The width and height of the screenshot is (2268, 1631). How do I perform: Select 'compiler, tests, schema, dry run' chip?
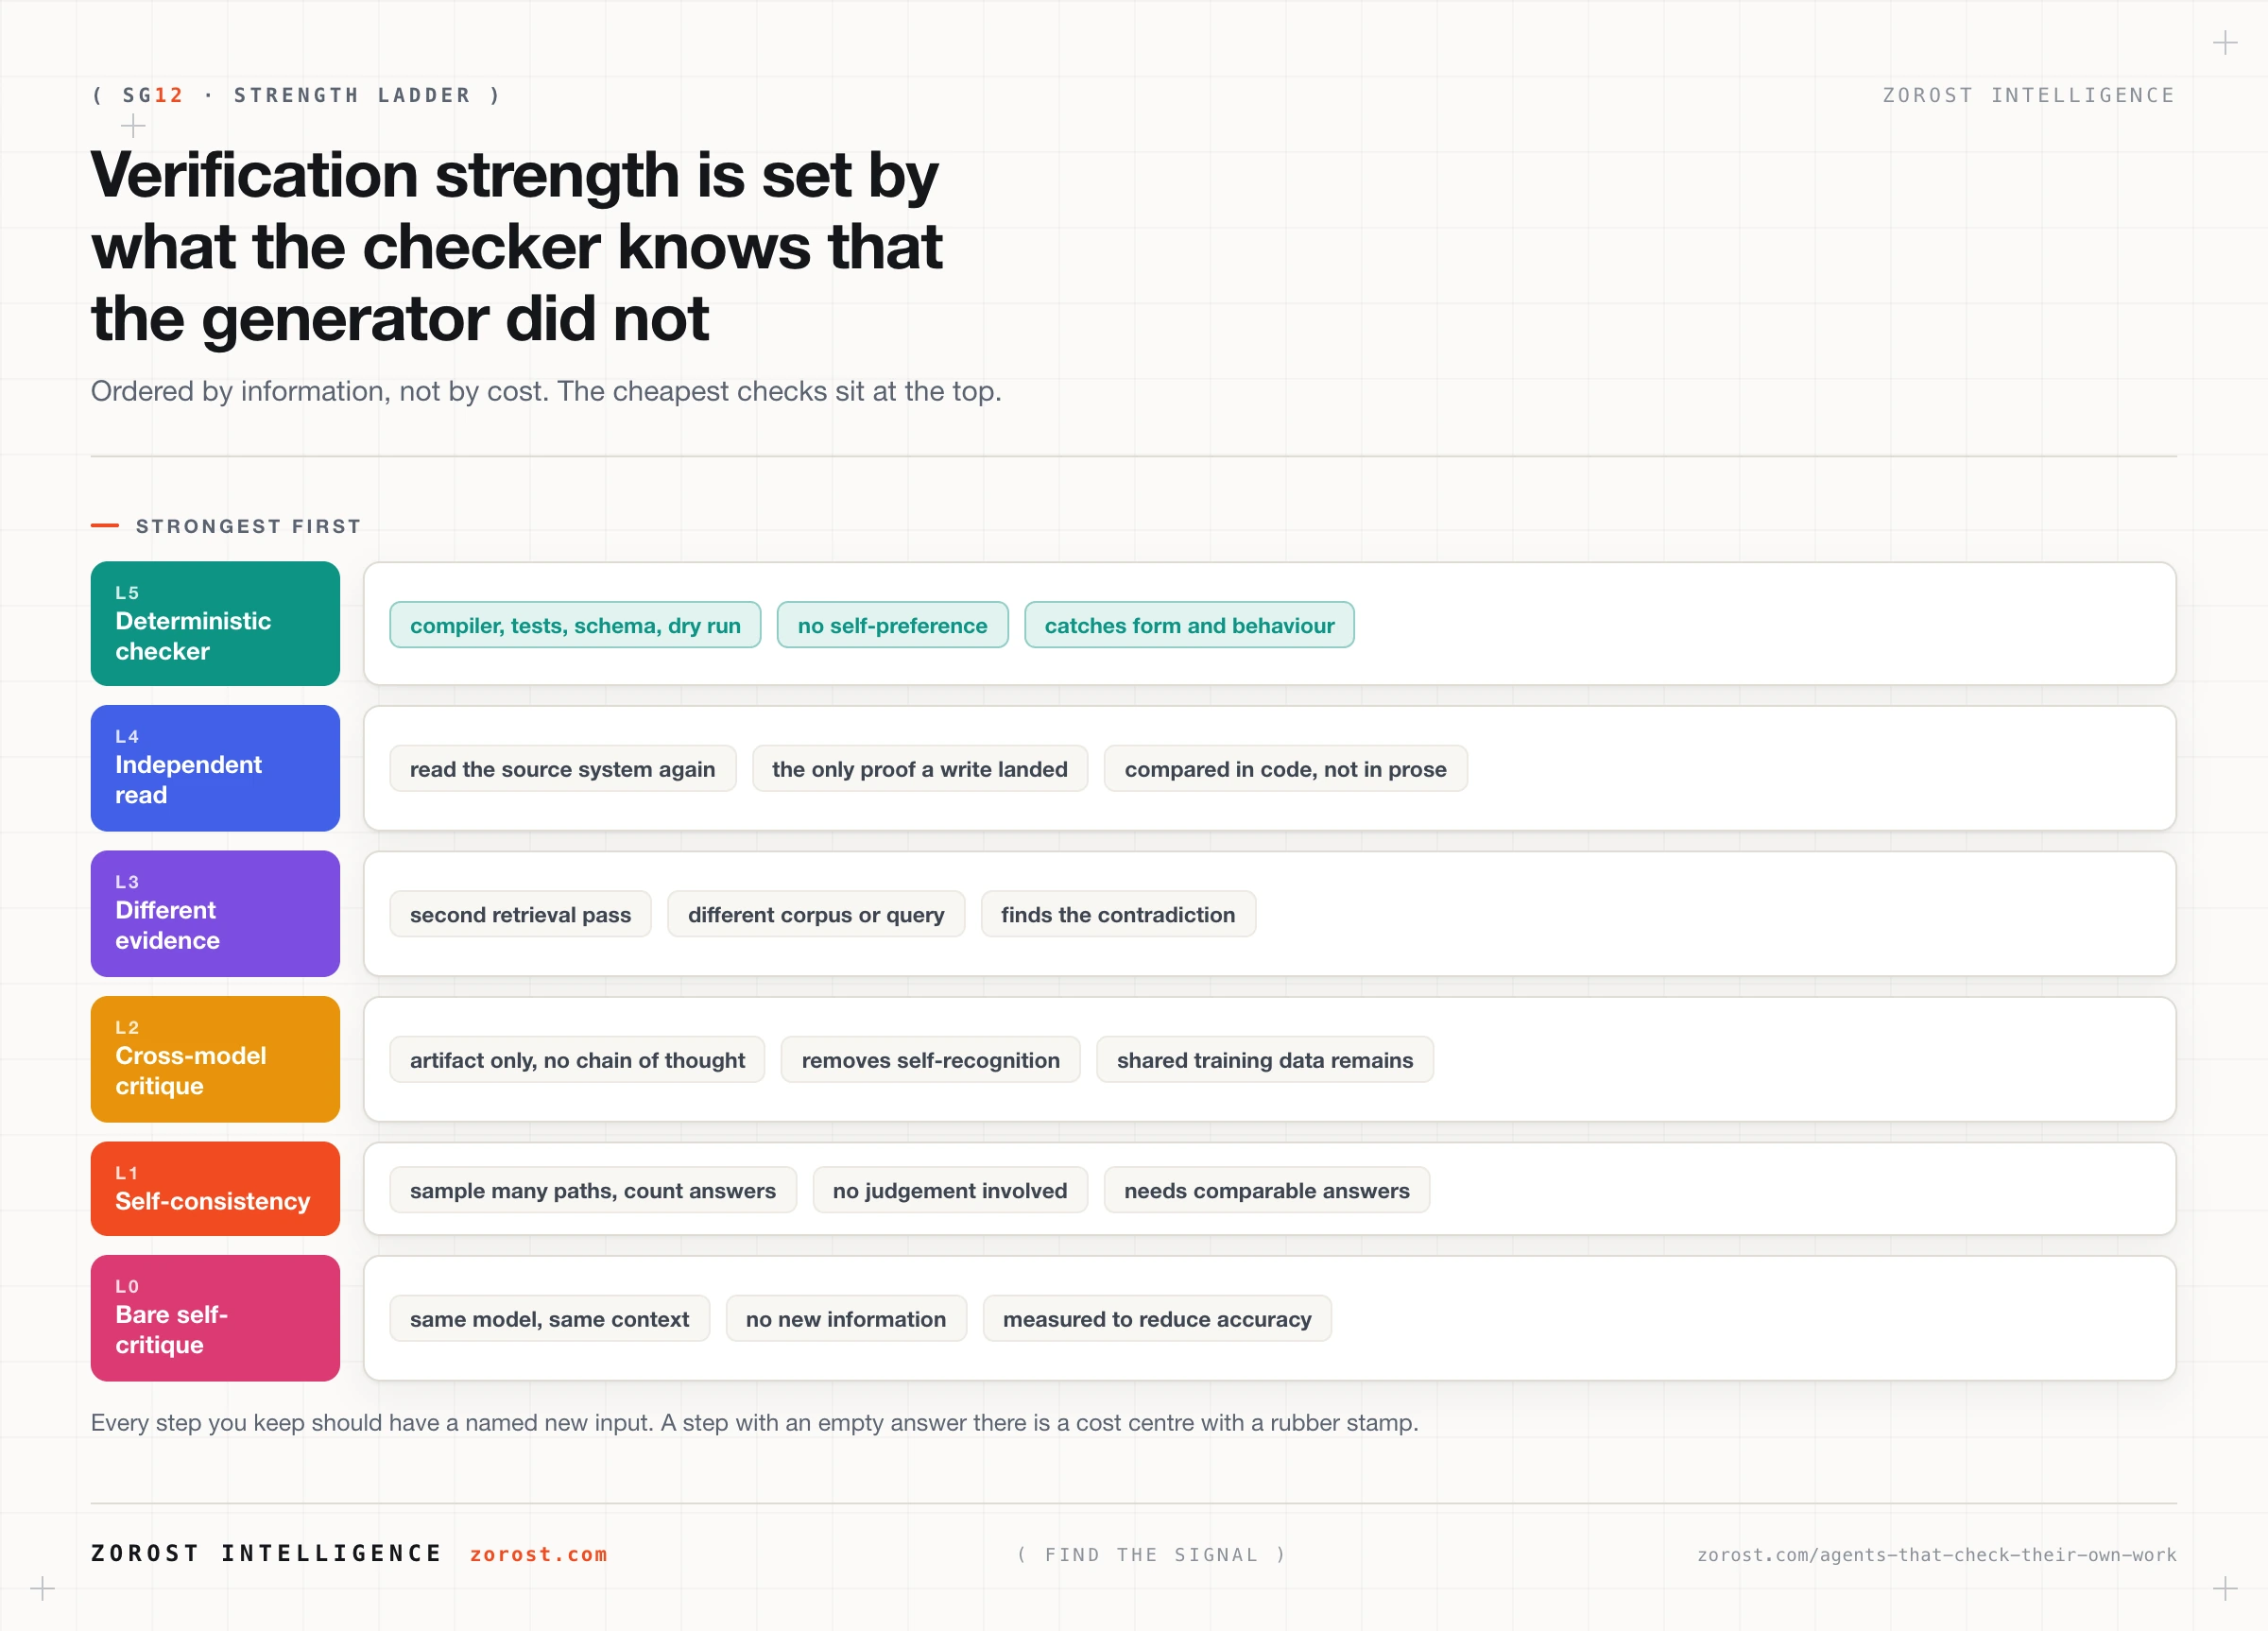click(x=575, y=625)
